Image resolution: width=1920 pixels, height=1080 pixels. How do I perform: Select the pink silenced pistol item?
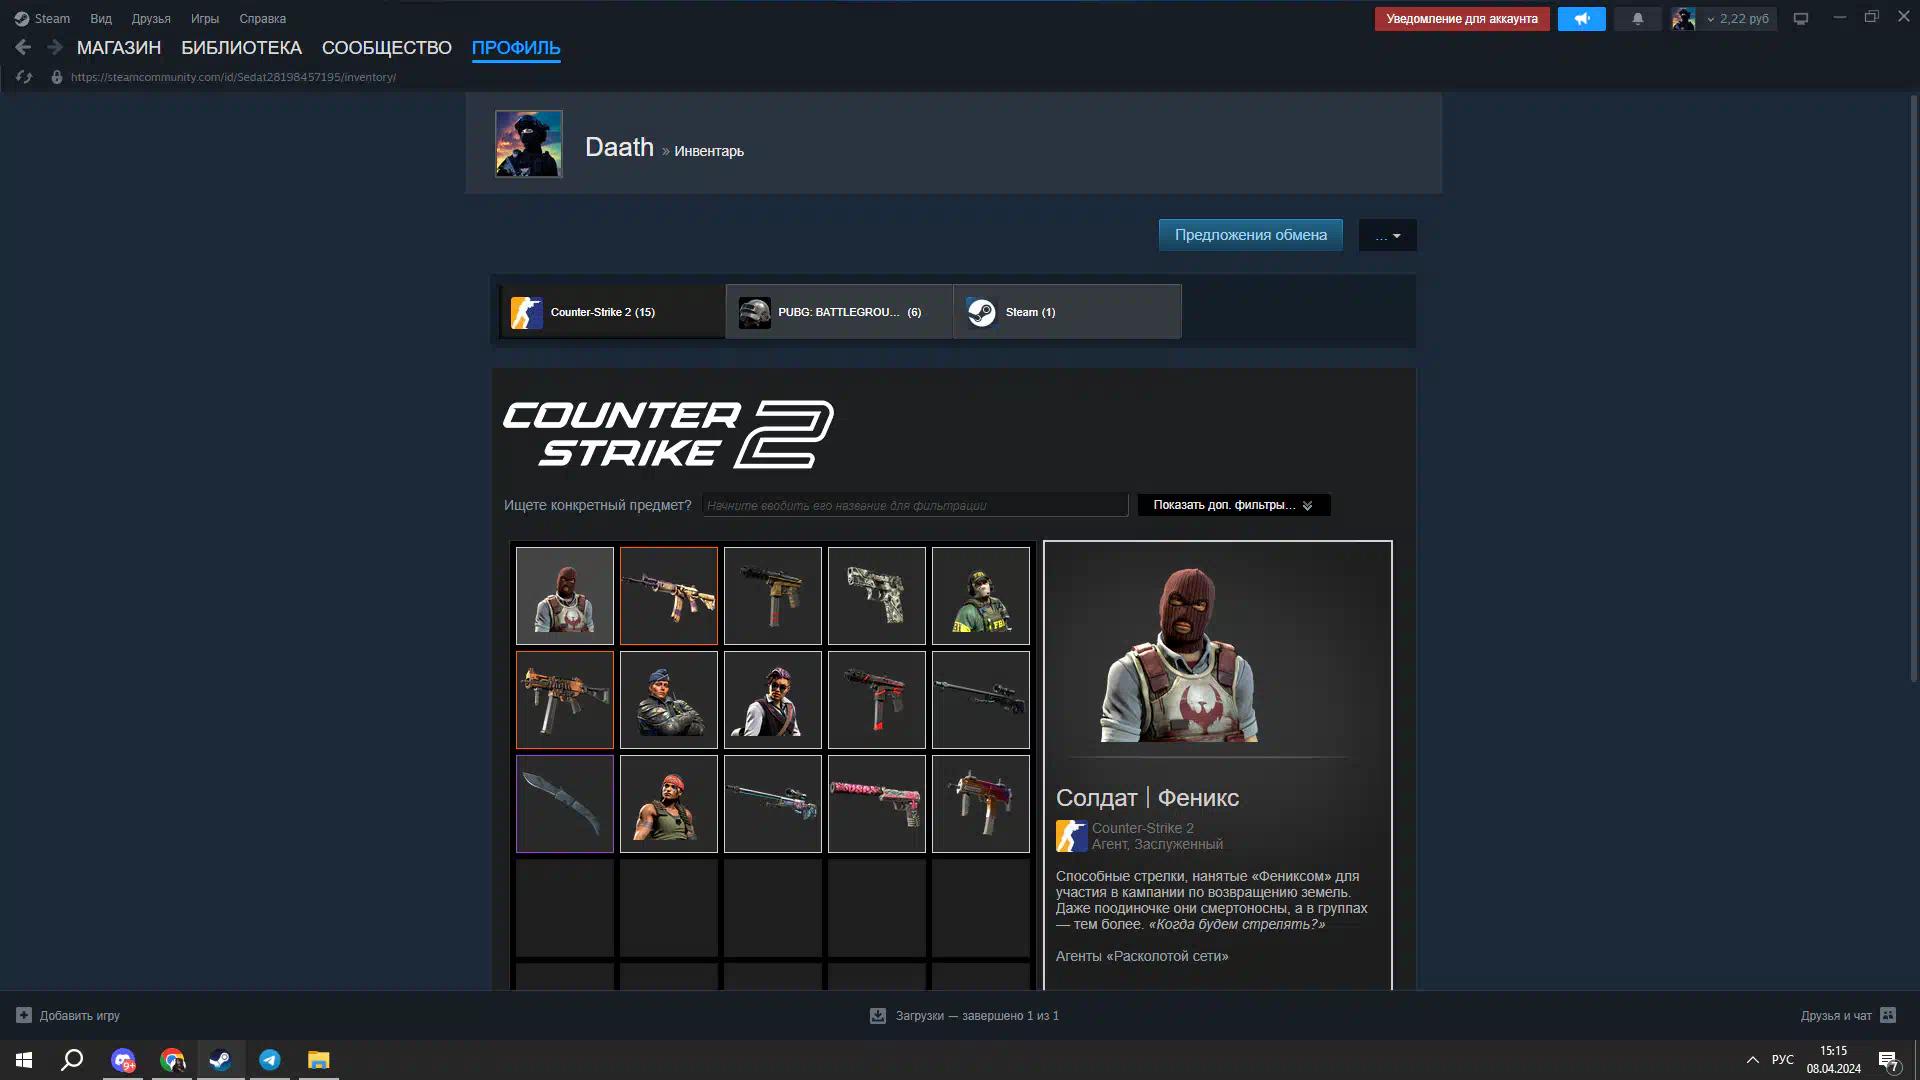coord(877,804)
